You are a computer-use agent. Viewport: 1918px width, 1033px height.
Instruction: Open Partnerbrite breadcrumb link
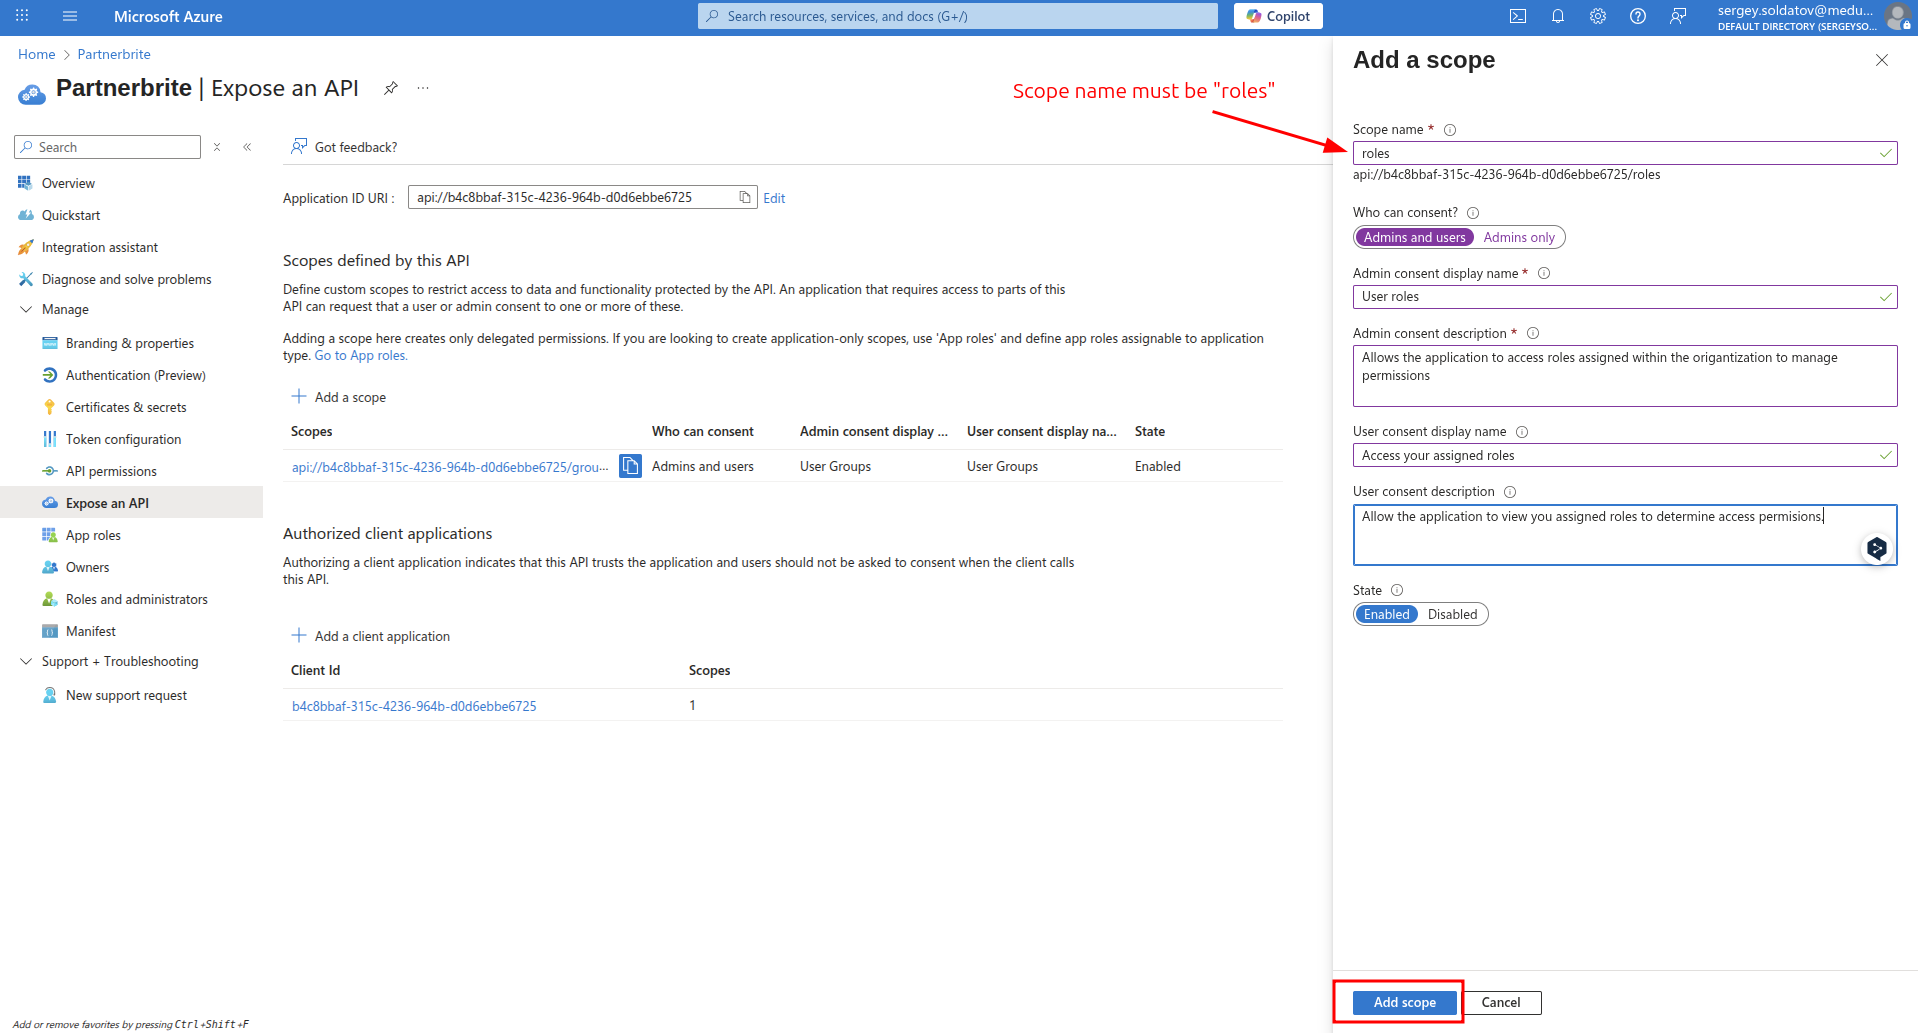(x=114, y=54)
